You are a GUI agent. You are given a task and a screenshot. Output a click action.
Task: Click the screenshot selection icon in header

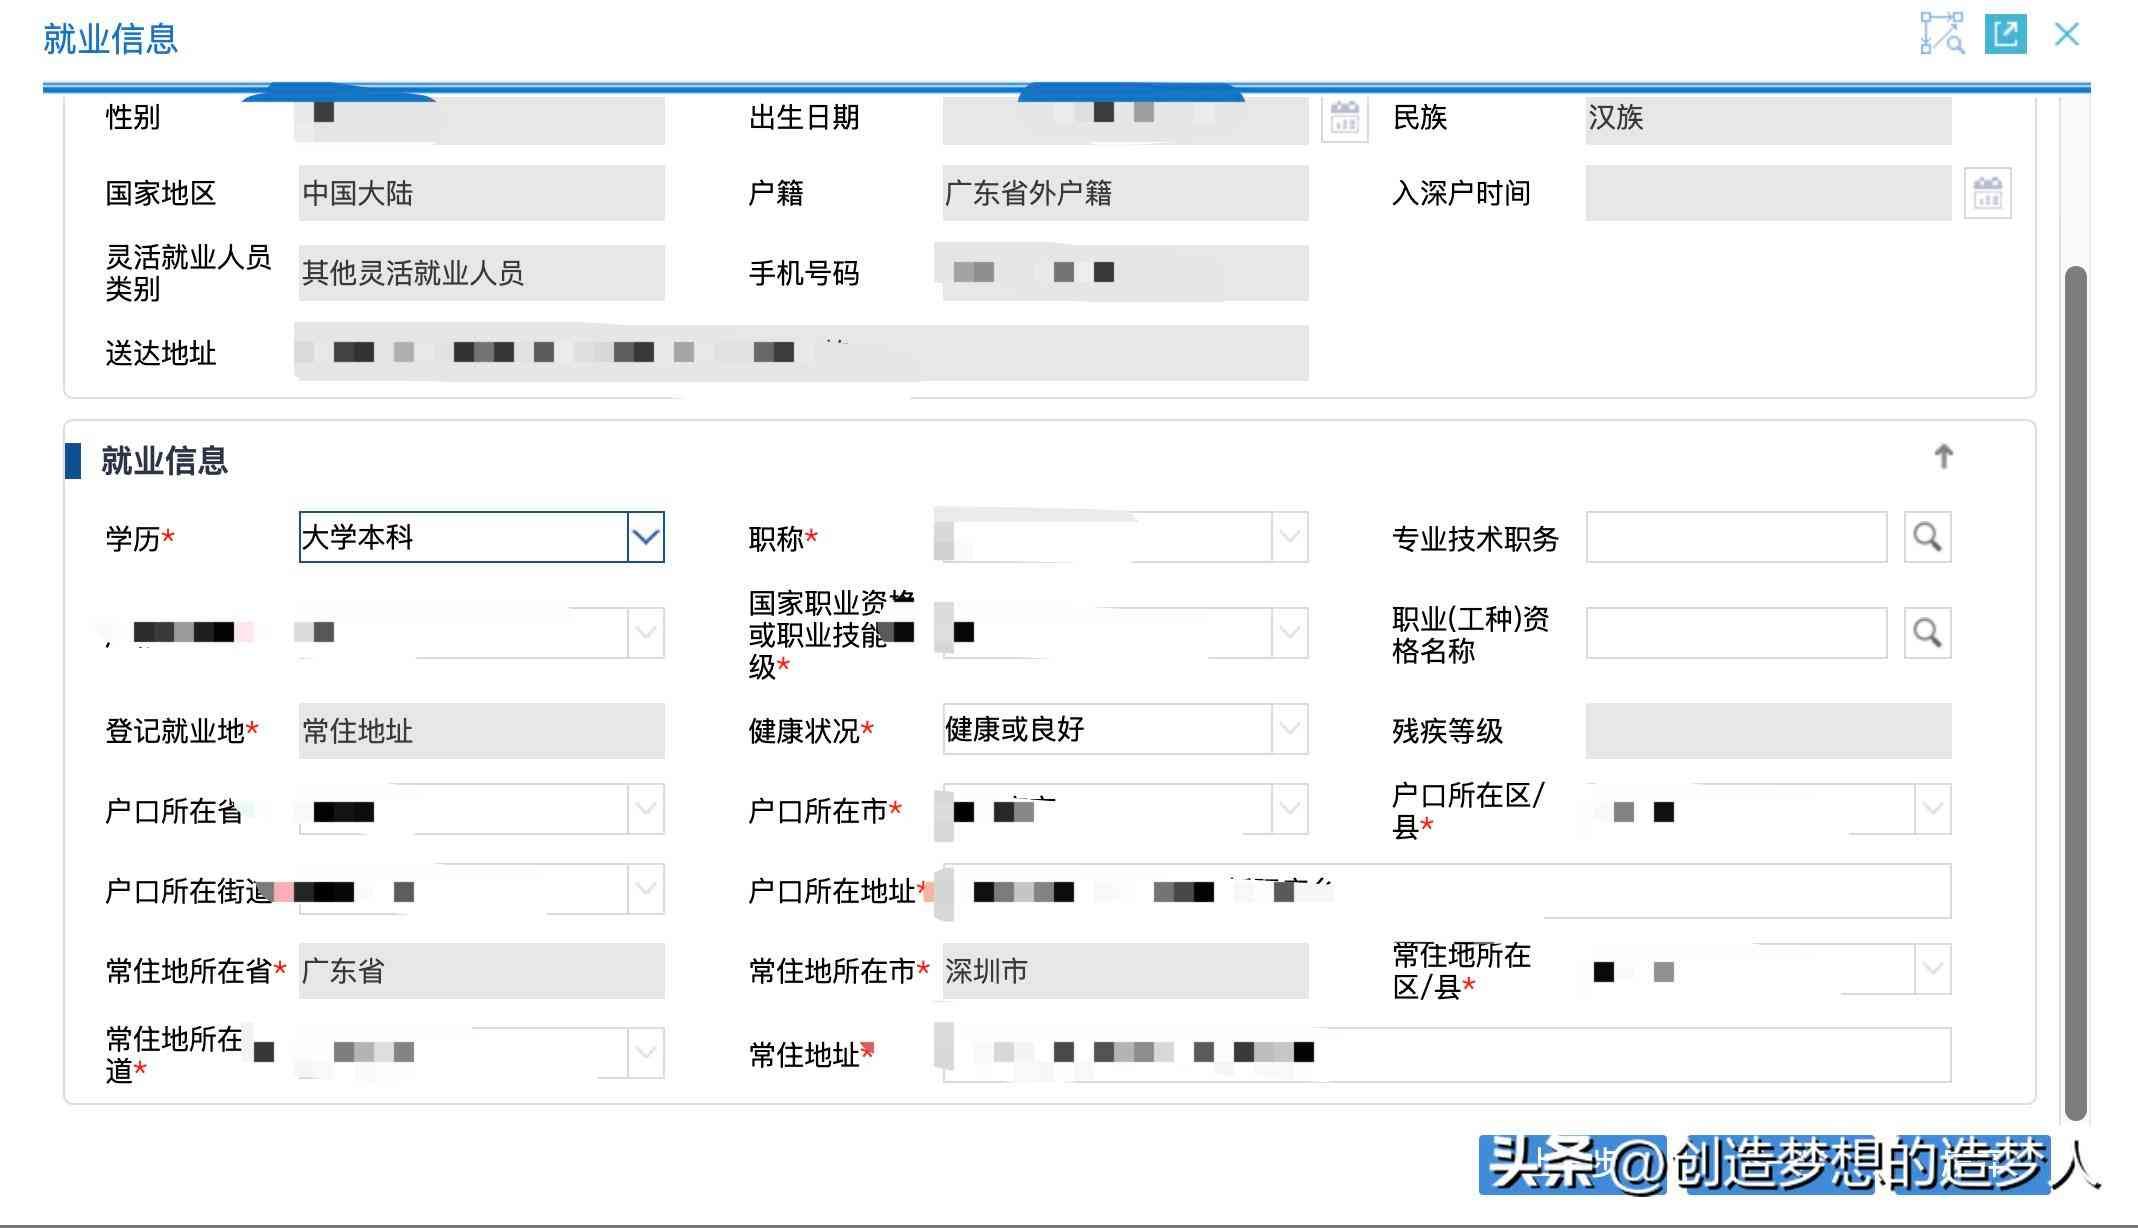[x=1941, y=34]
